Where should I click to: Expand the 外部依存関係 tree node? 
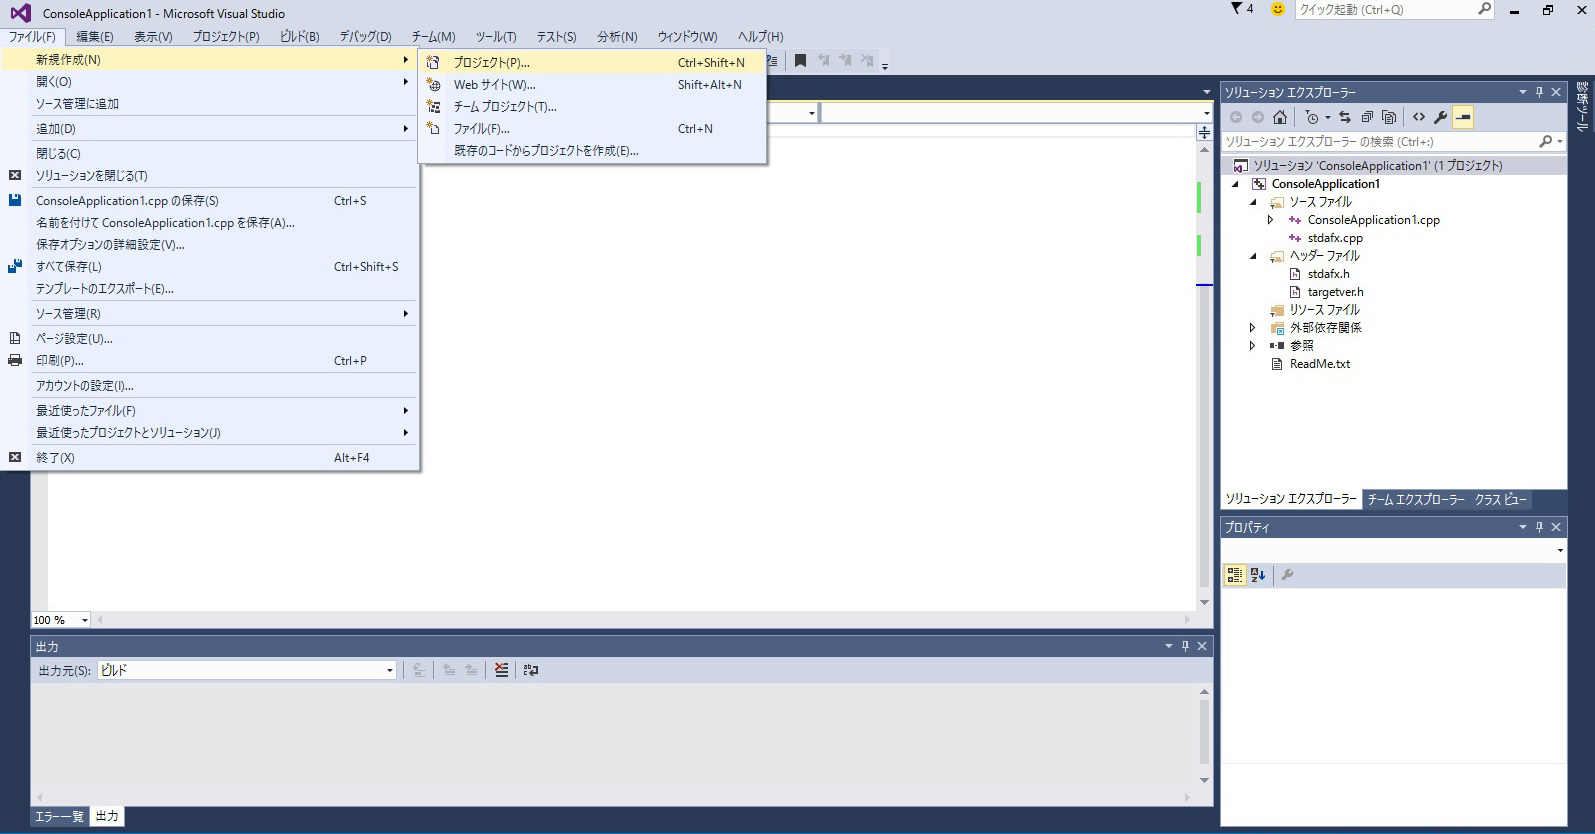point(1252,328)
